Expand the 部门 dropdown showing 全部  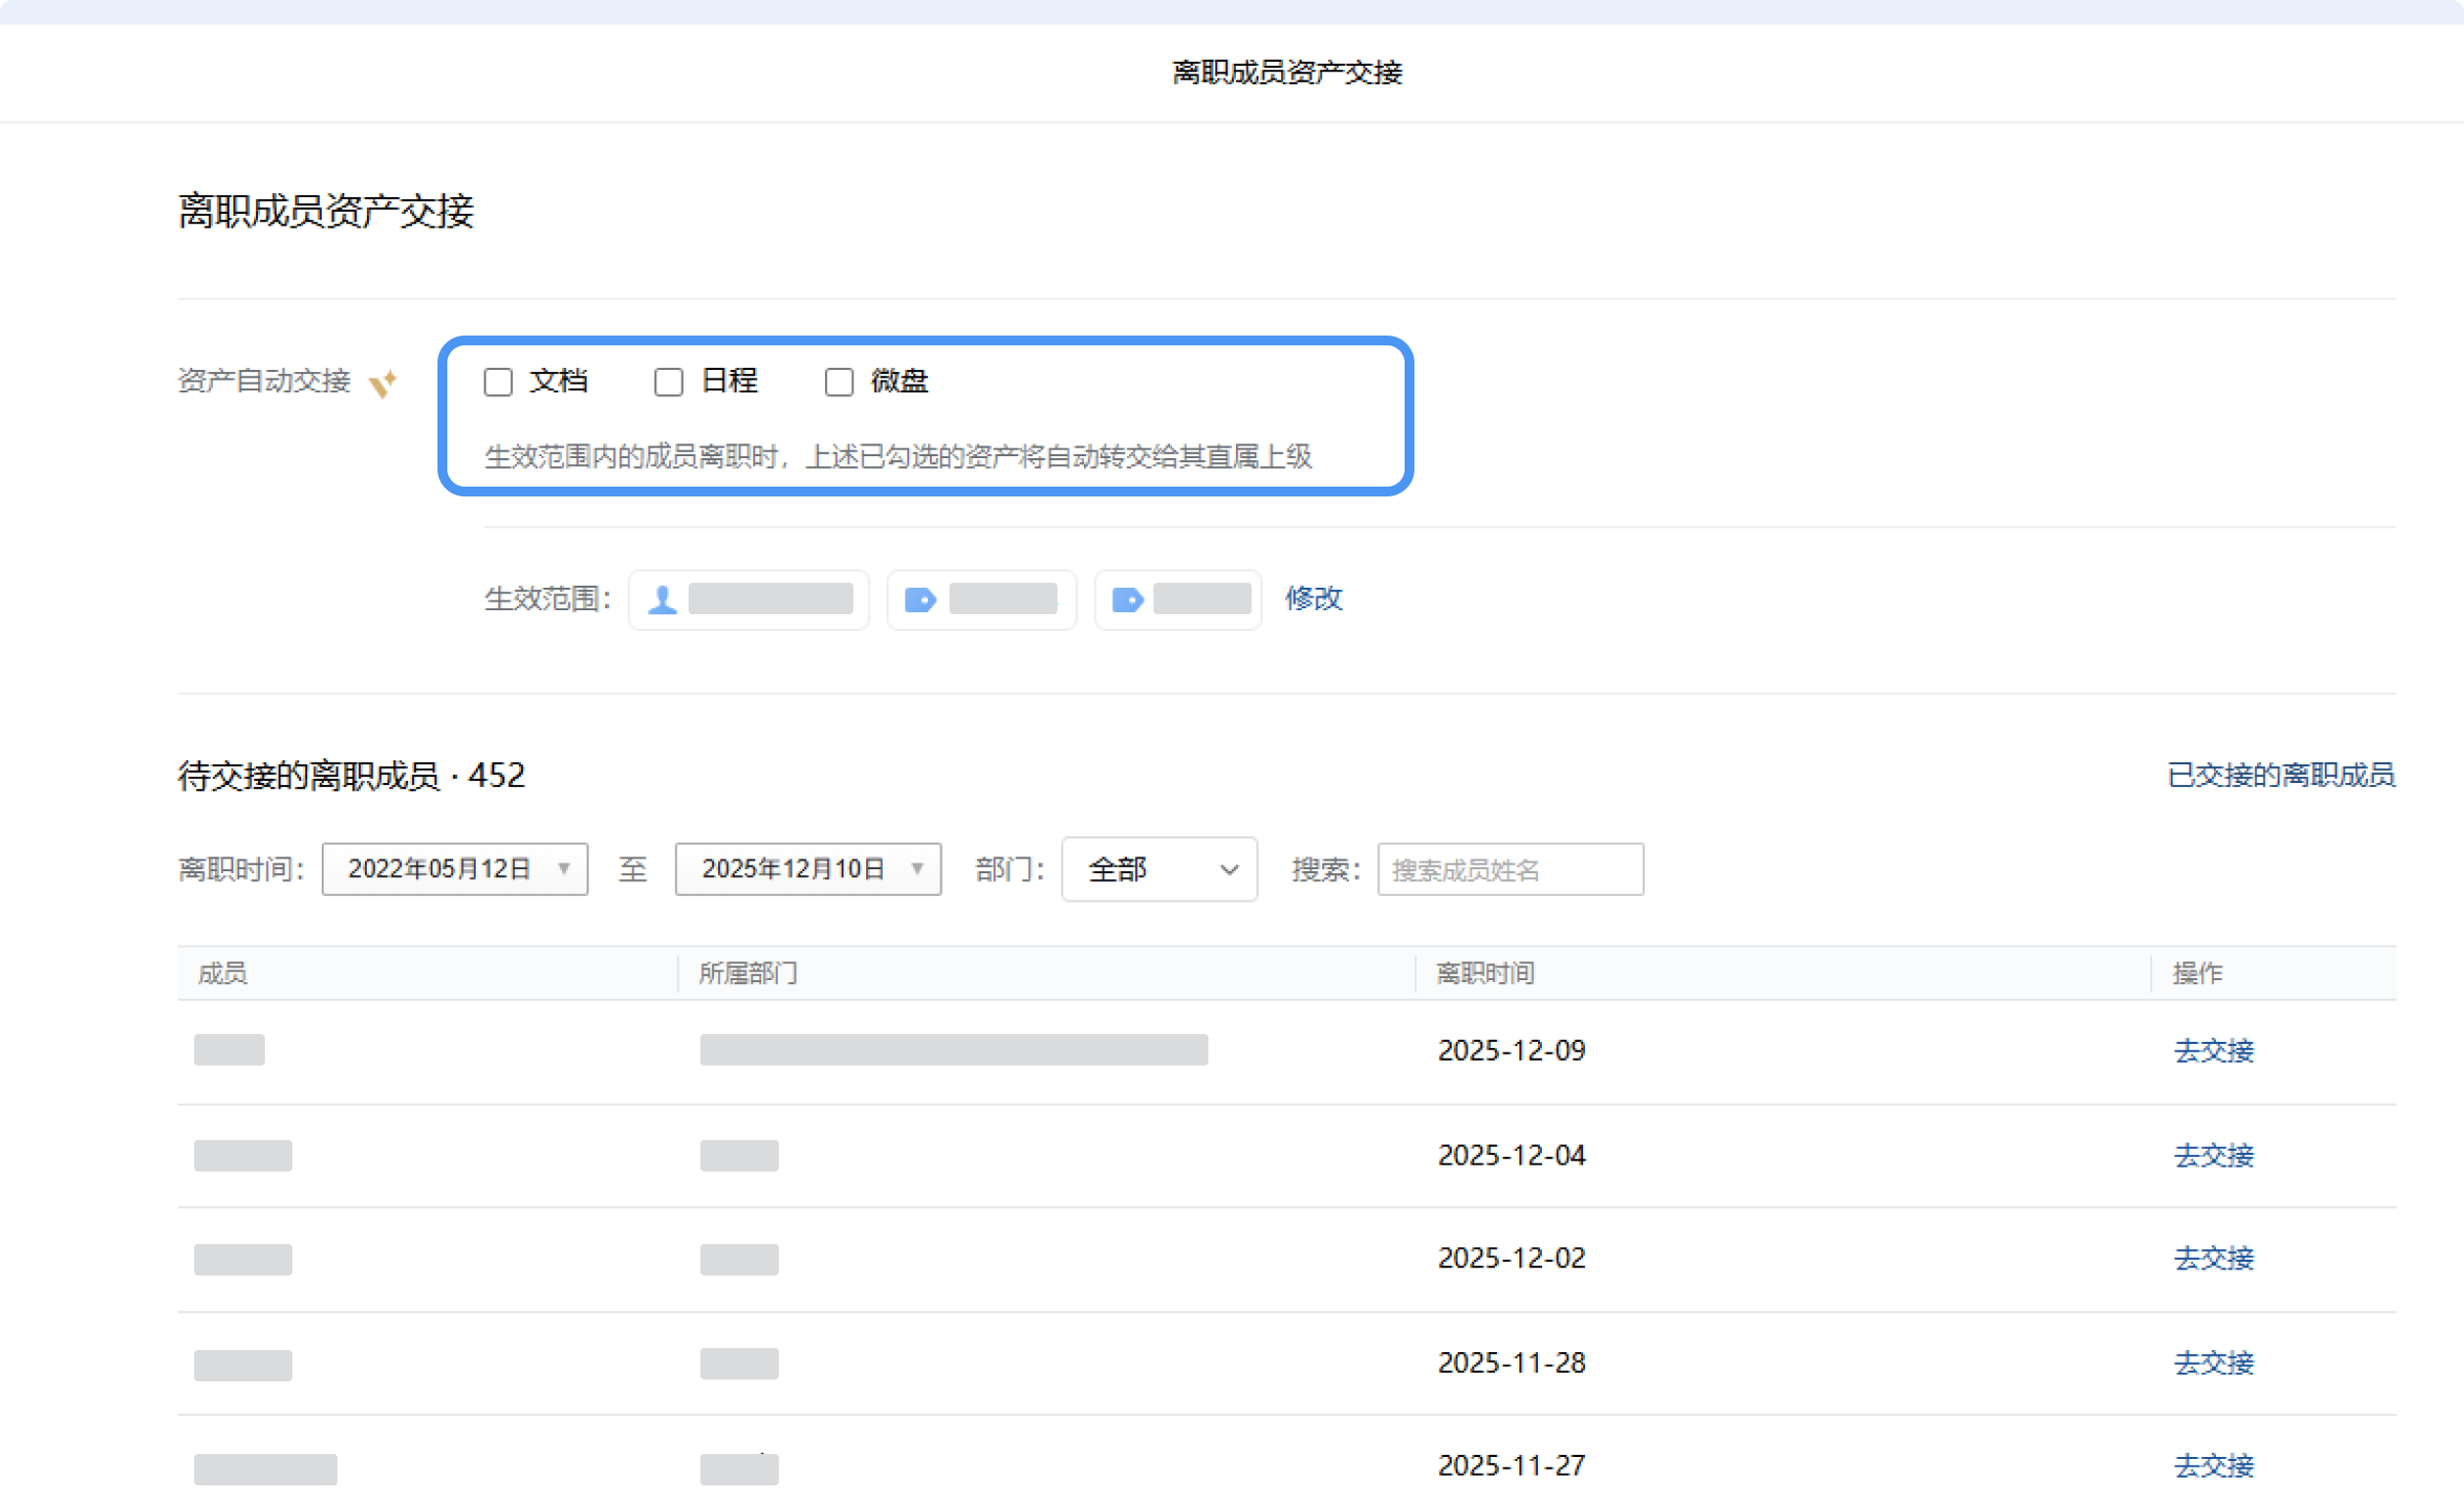tap(1159, 869)
